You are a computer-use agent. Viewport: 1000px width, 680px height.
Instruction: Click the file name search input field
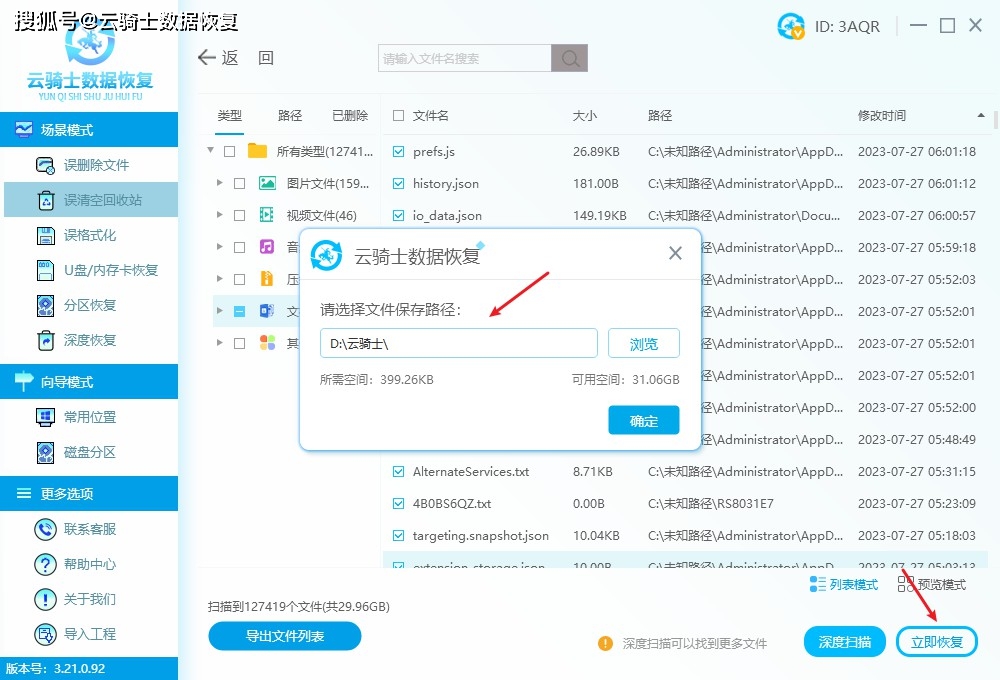click(x=460, y=58)
